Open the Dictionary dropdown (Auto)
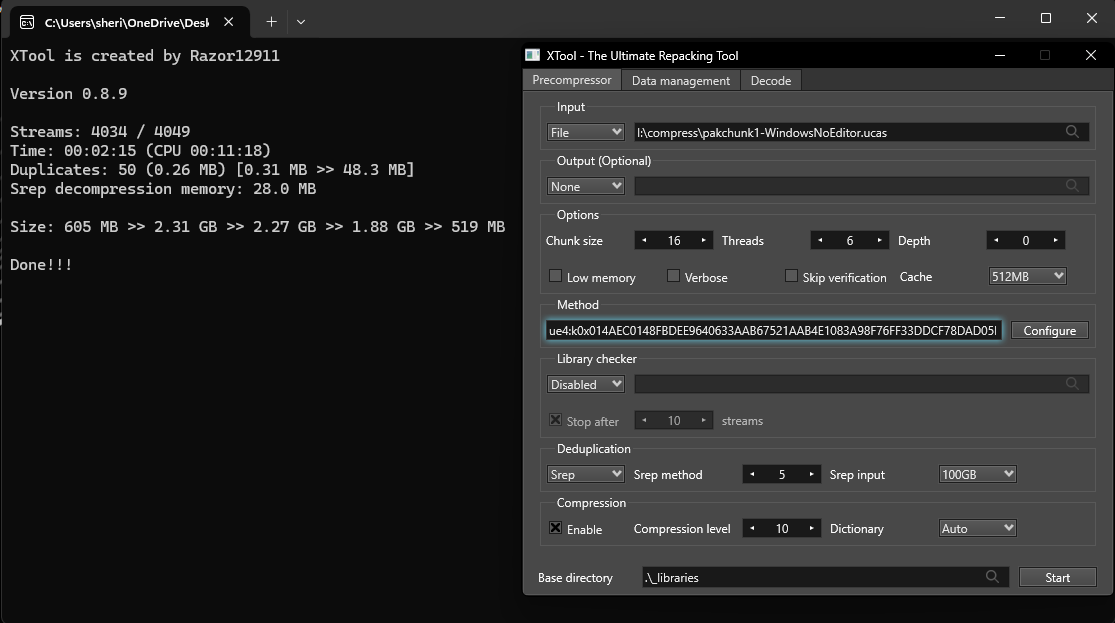The width and height of the screenshot is (1115, 623). pyautogui.click(x=978, y=528)
